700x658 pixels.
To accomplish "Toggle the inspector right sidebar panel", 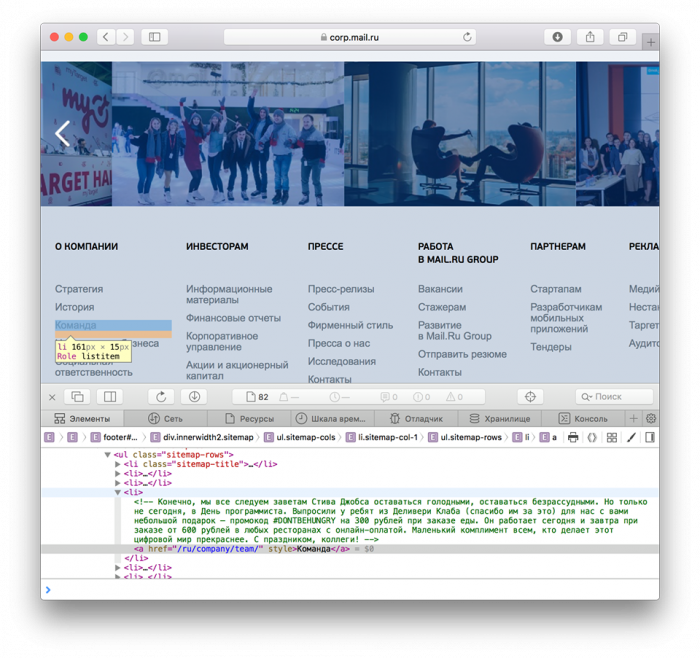I will click(650, 437).
